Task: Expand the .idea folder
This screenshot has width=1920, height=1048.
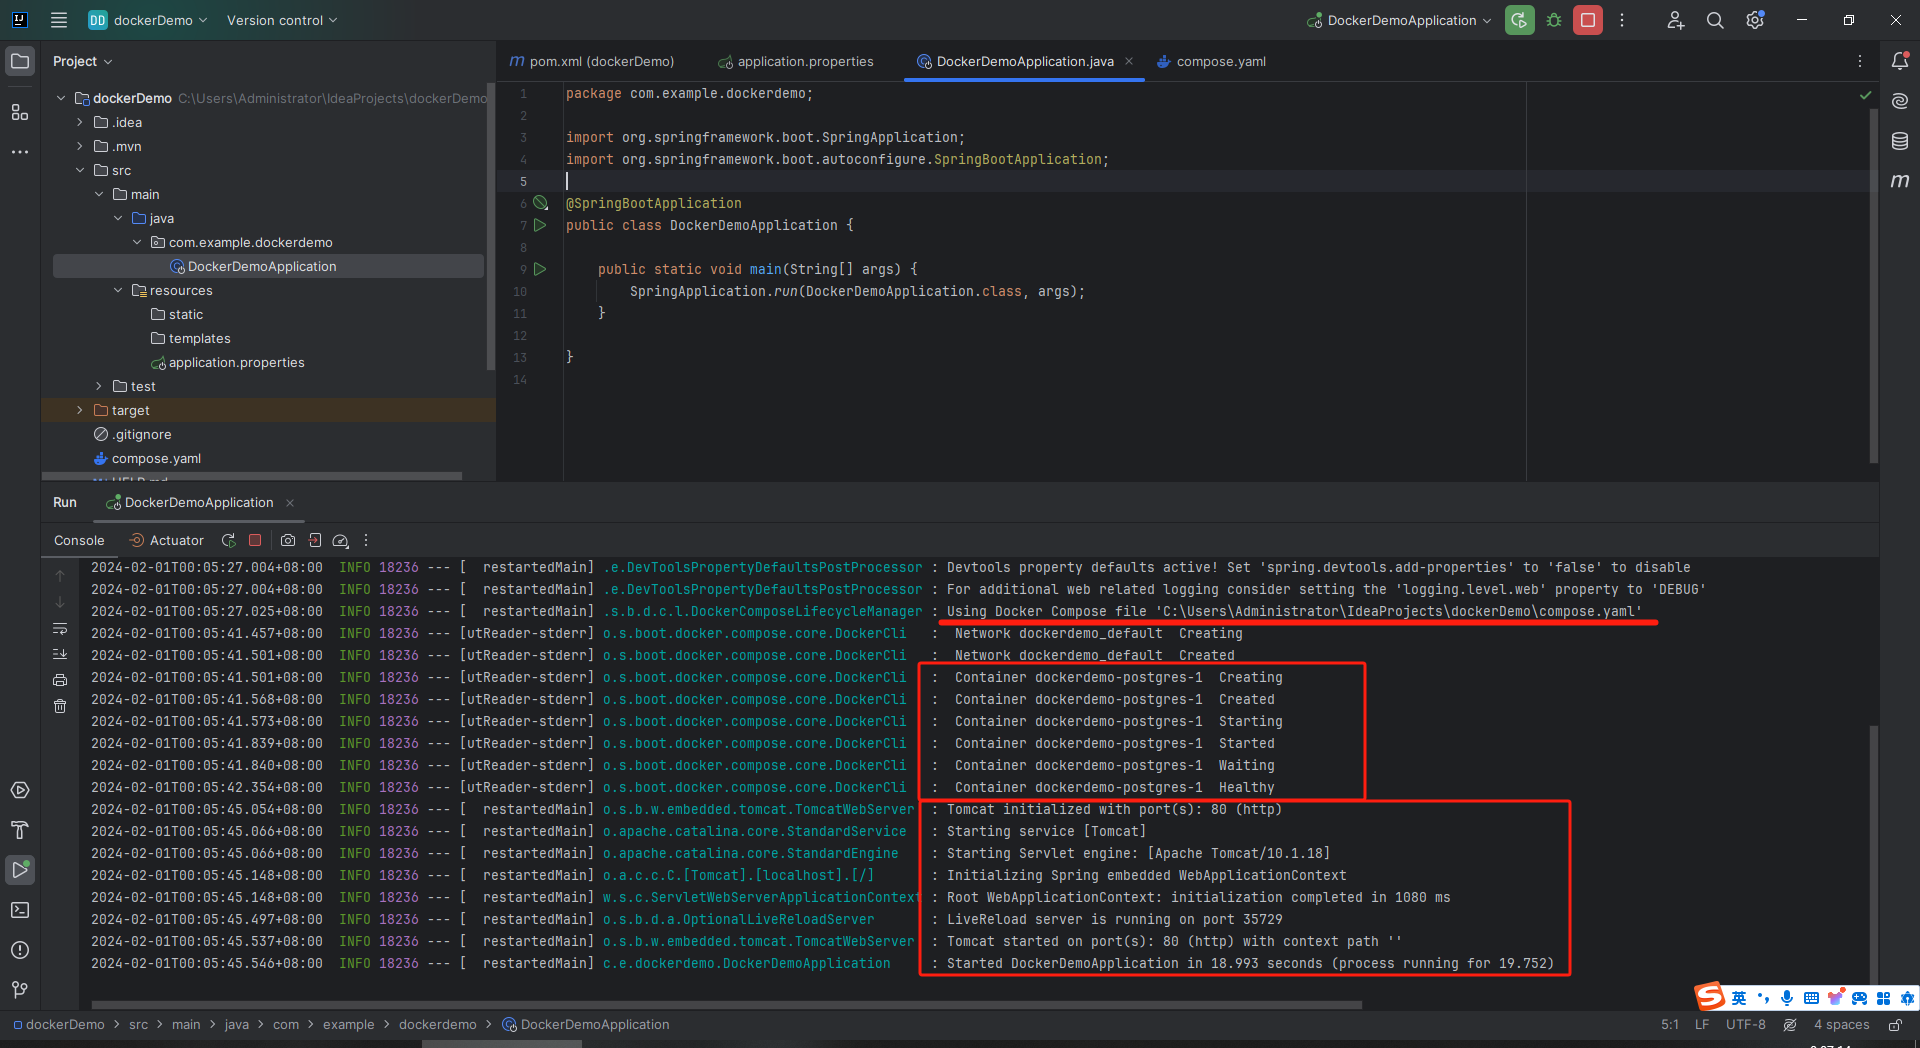Action: [80, 122]
